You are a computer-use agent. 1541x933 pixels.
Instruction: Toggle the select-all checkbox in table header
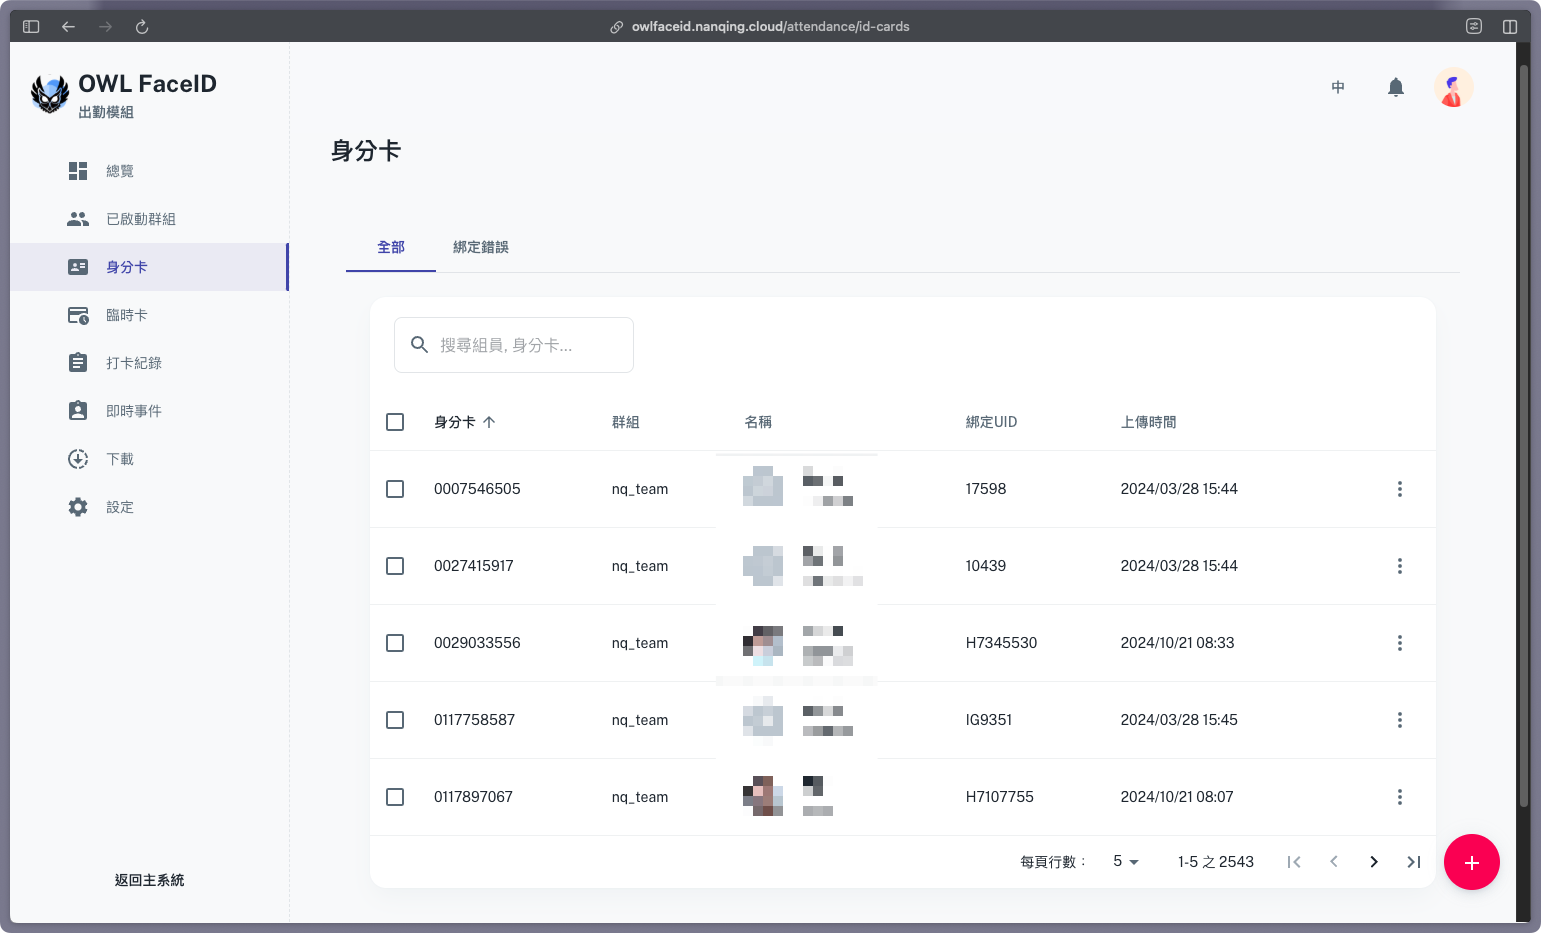(395, 422)
